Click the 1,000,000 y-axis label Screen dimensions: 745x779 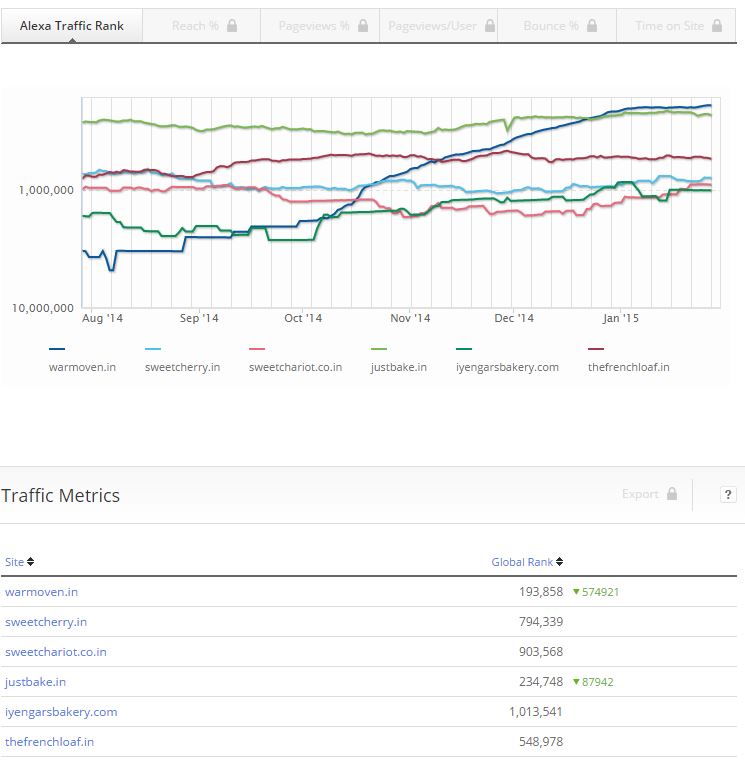[46, 190]
